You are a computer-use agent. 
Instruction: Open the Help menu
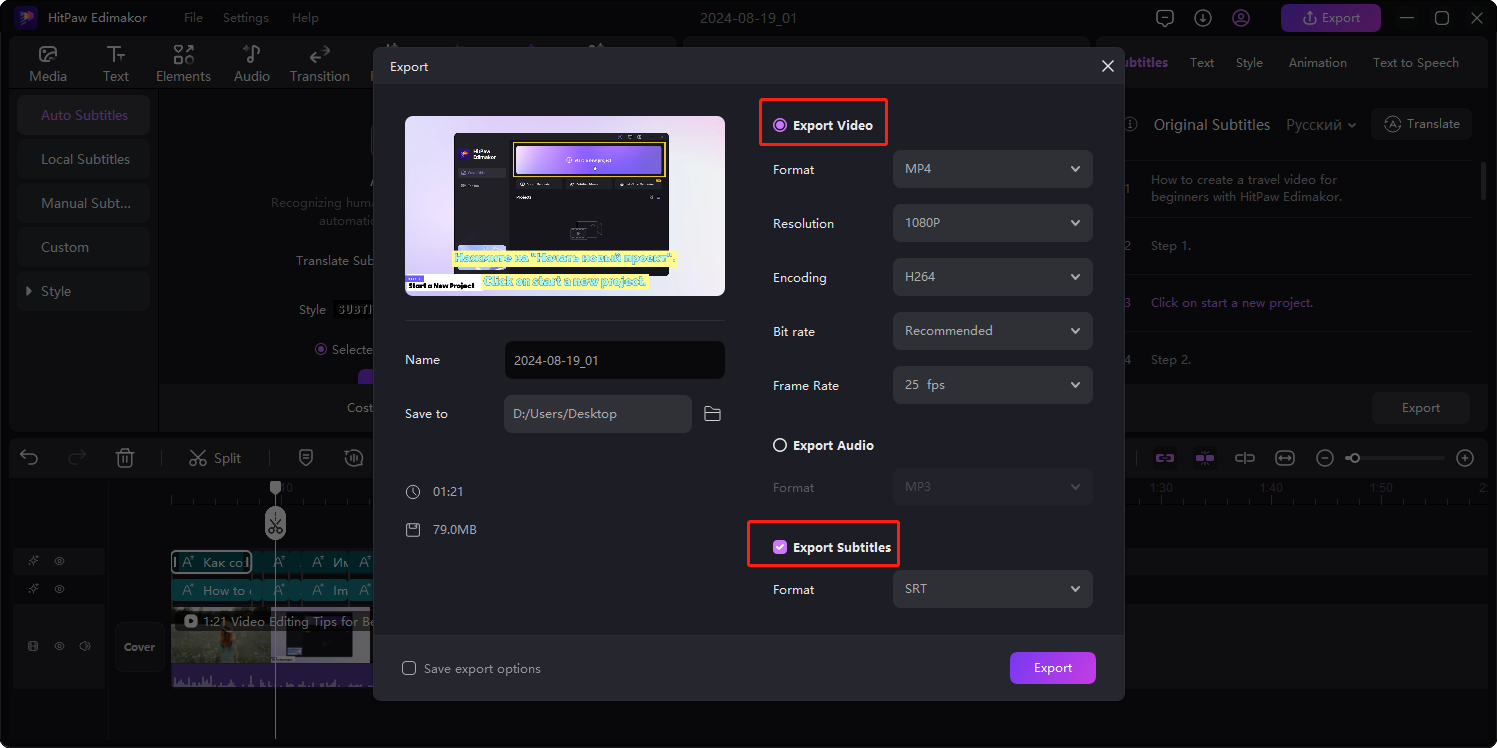coord(305,18)
